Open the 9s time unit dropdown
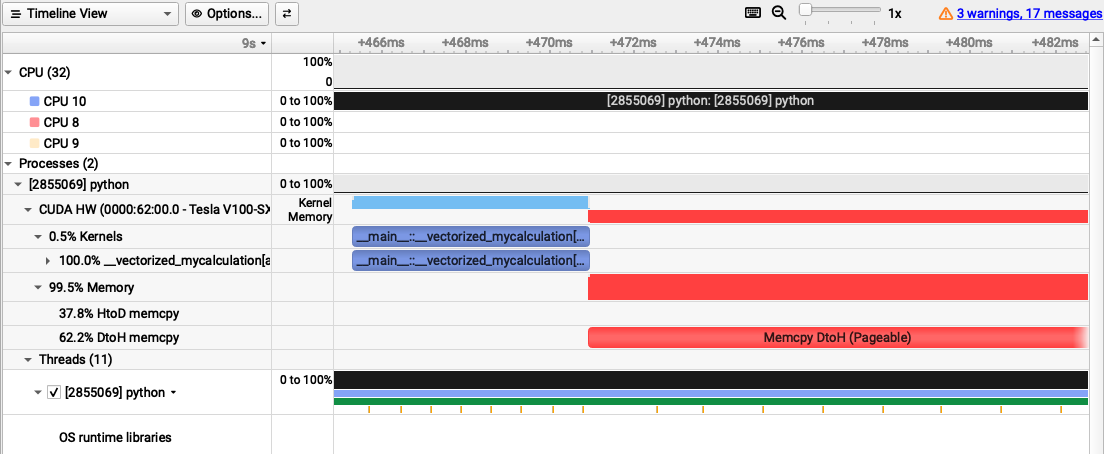1104x454 pixels. [255, 44]
